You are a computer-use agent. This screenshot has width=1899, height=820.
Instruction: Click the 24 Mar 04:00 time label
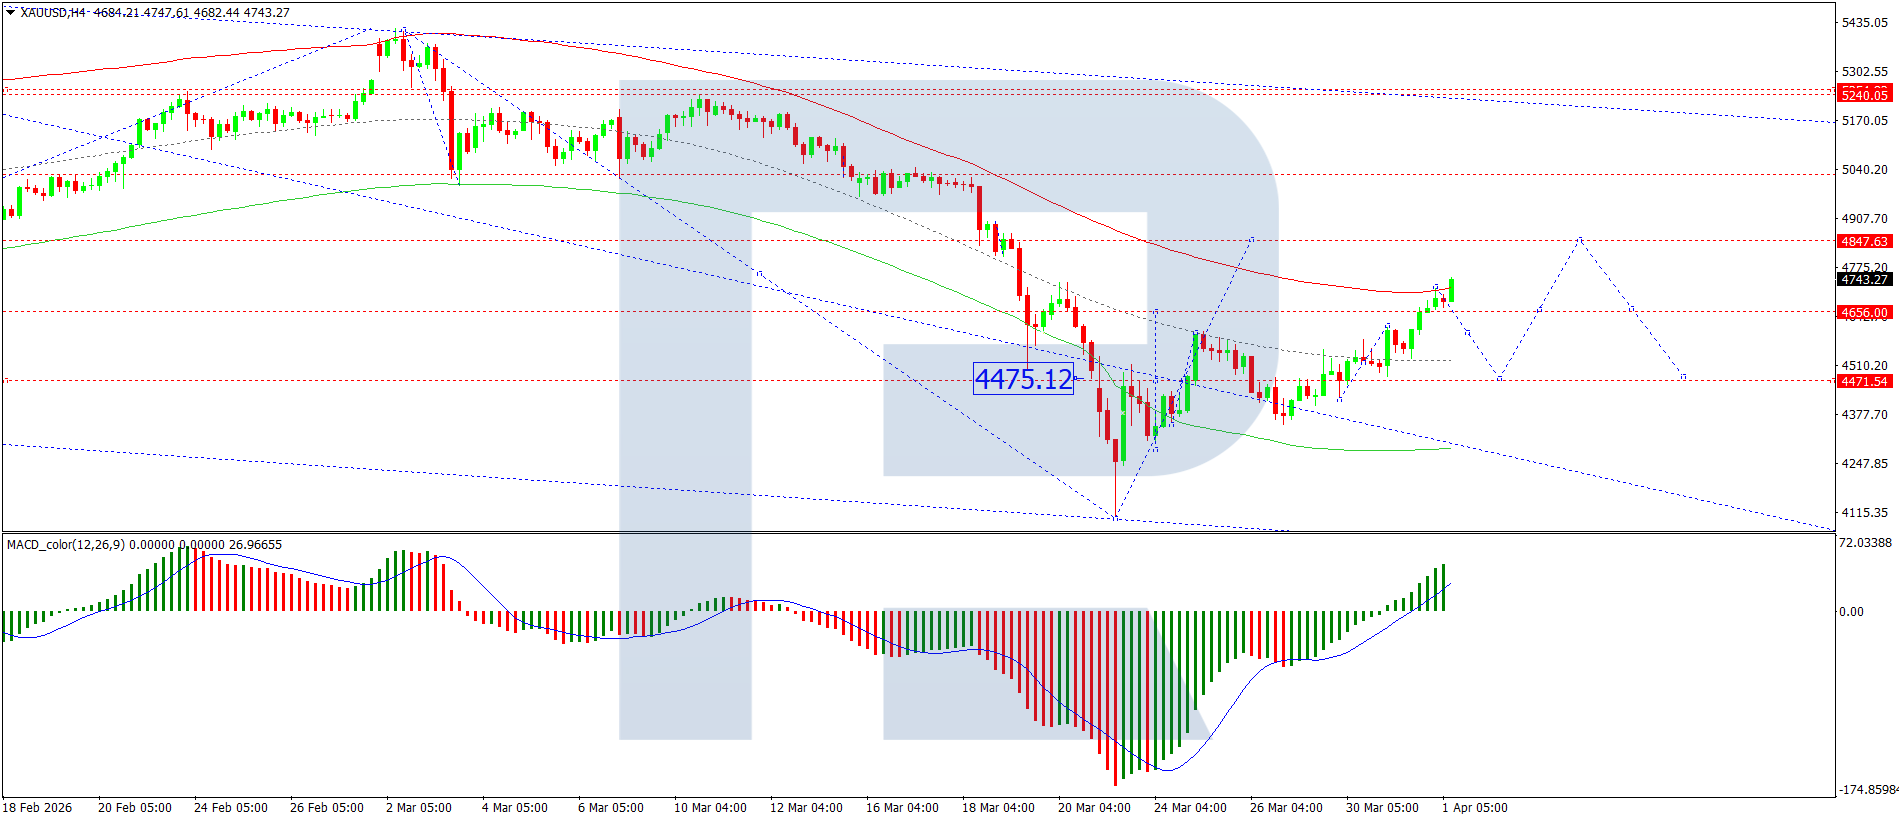[x=1190, y=807]
